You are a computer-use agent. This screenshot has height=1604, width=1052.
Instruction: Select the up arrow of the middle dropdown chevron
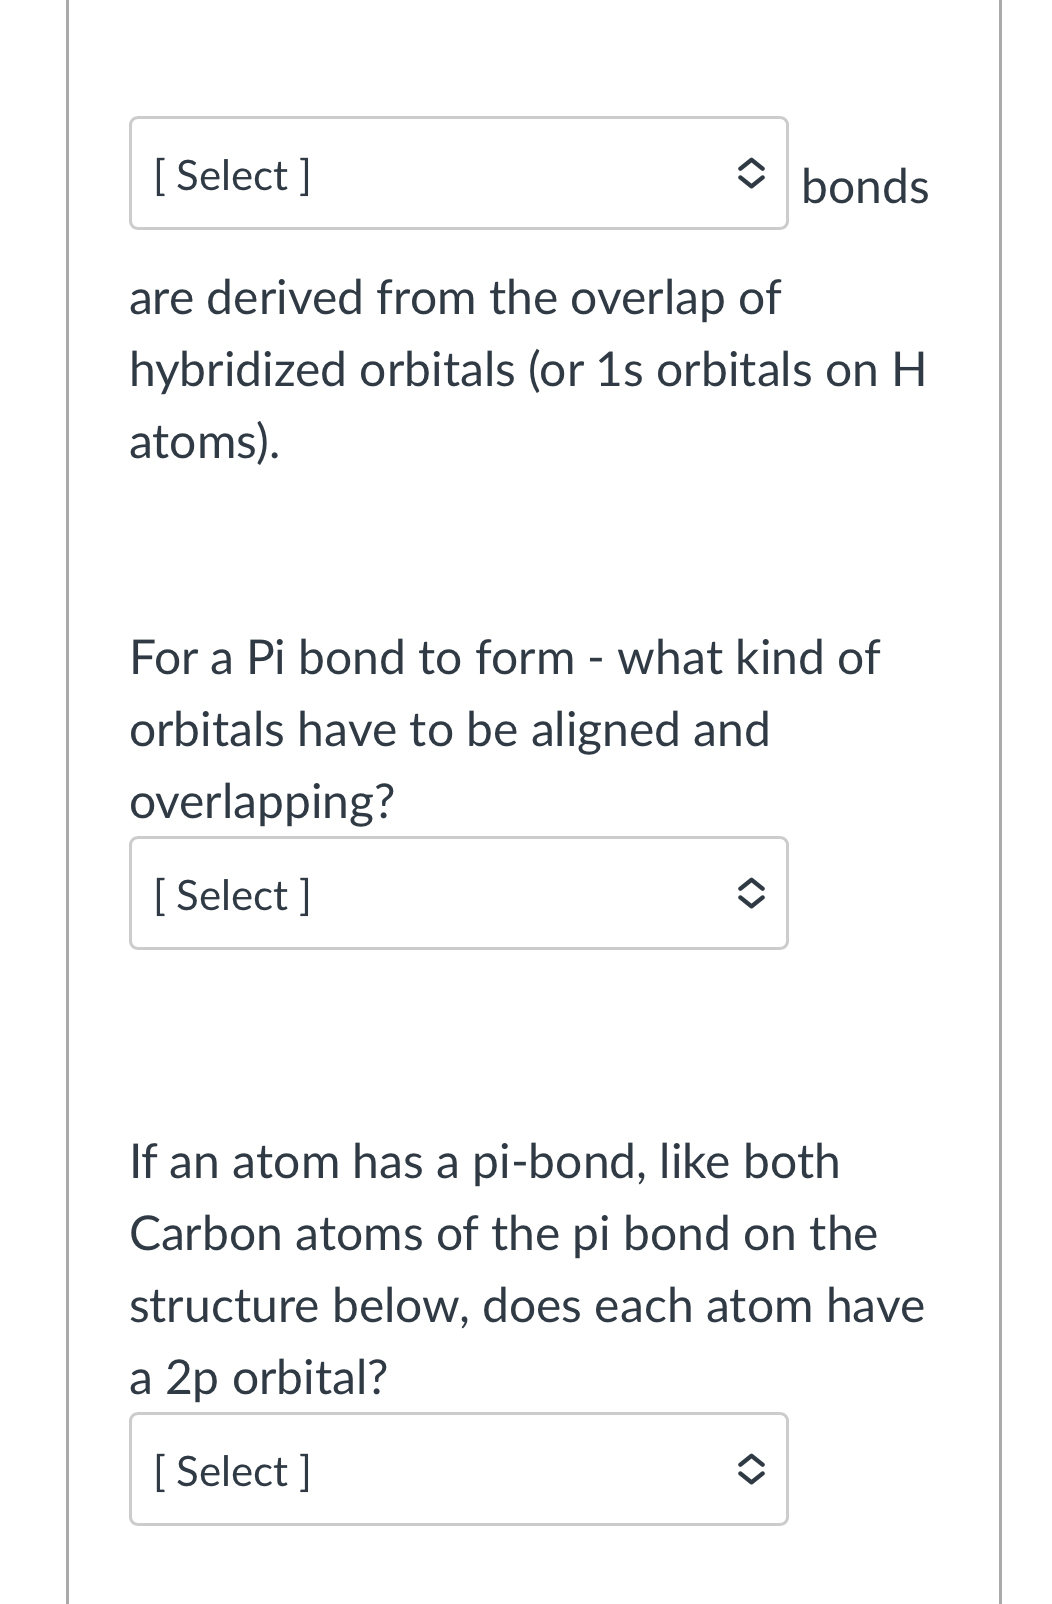pyautogui.click(x=751, y=882)
